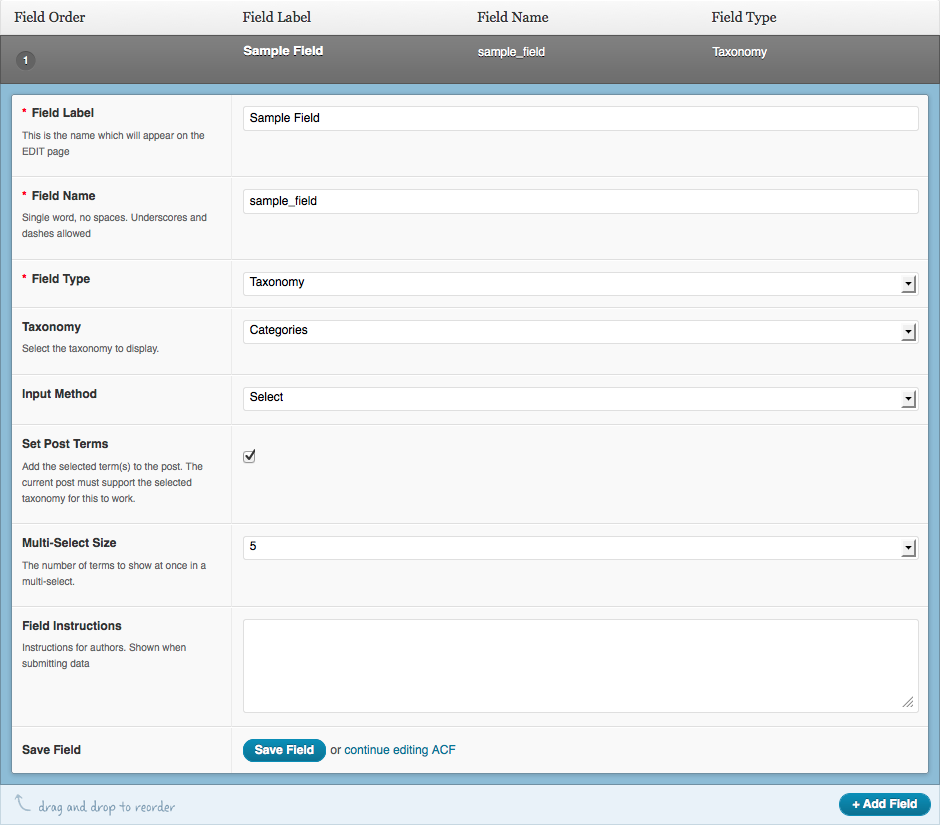Click the Field Label column header
Screen dimensions: 940x826
click(279, 17)
